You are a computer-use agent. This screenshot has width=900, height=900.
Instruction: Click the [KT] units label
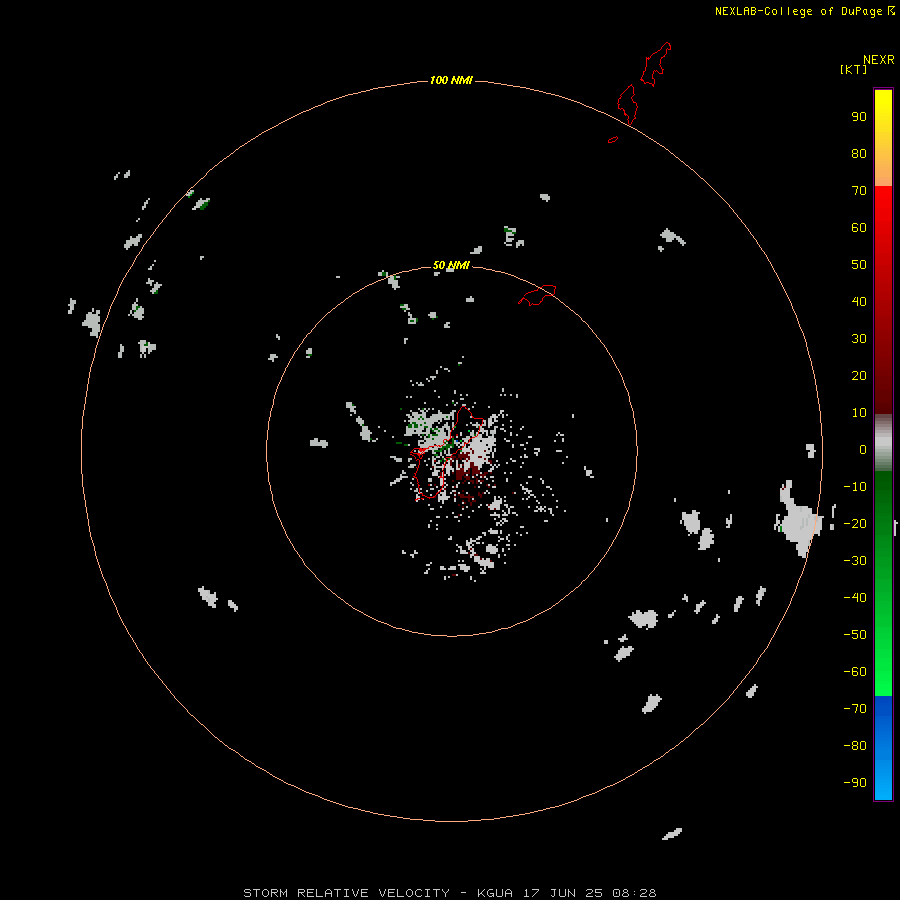click(853, 69)
